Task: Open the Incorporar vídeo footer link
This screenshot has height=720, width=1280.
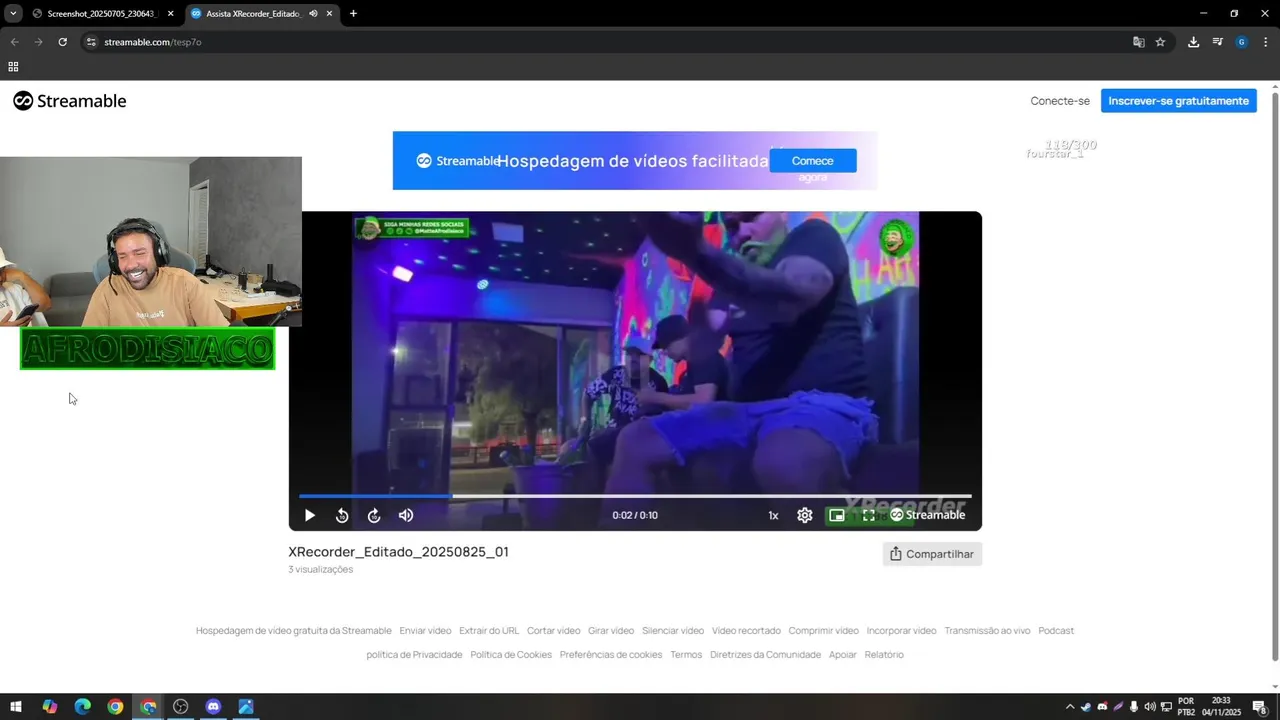Action: click(x=901, y=631)
